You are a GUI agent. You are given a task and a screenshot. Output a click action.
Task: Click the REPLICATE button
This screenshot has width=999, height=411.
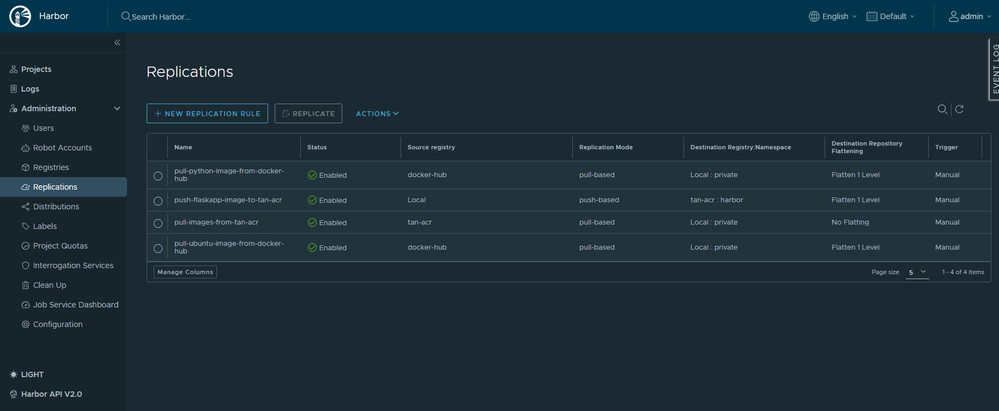(x=308, y=113)
